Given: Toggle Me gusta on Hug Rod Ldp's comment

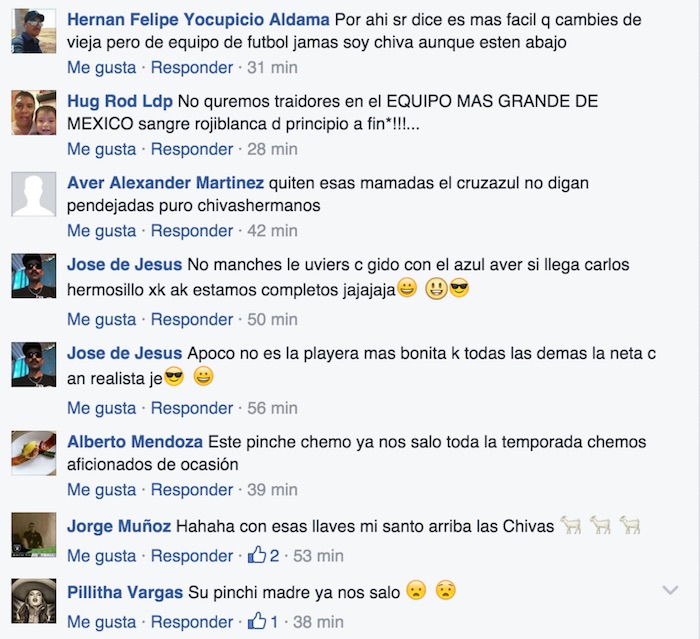Looking at the screenshot, I should coord(101,150).
